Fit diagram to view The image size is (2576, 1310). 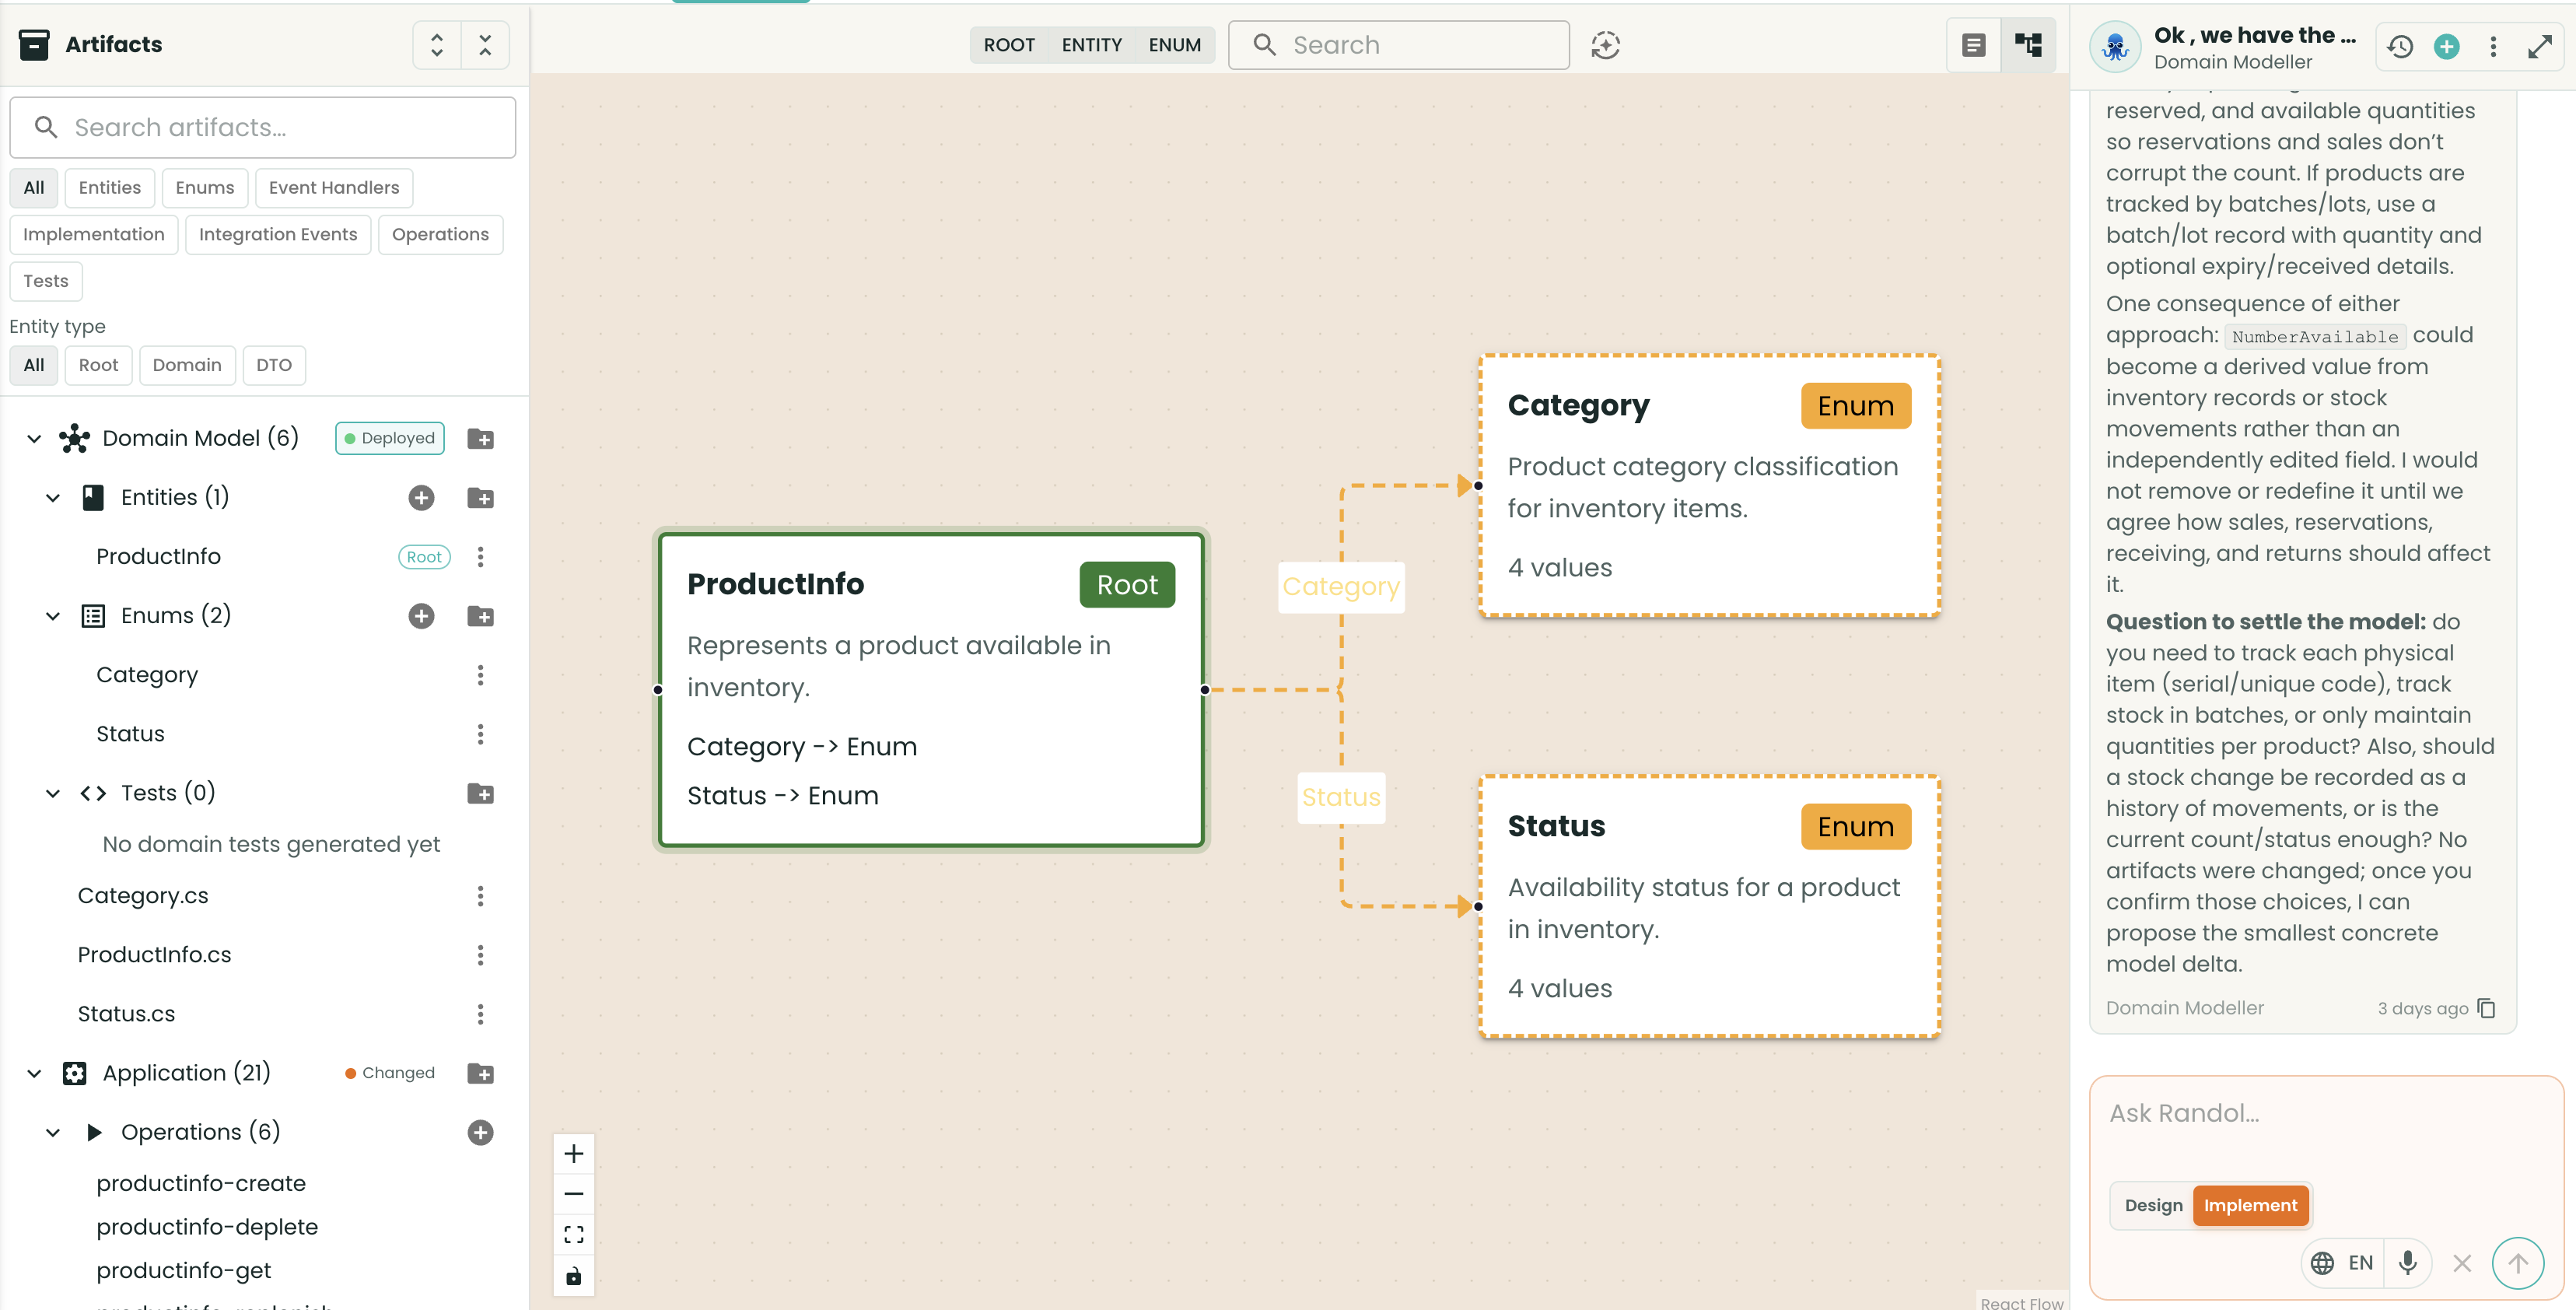pos(574,1235)
